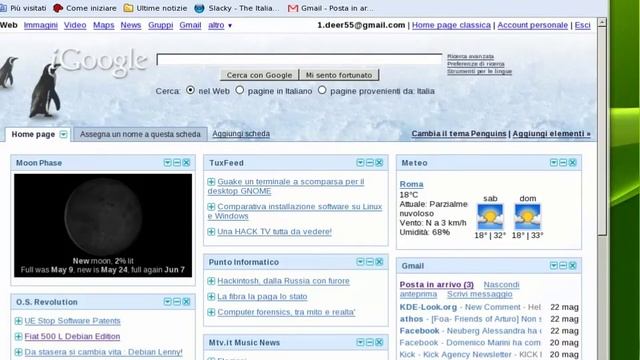The image size is (640, 360).
Task: Click 'Cambia il tema Penguins' link
Action: (459, 133)
